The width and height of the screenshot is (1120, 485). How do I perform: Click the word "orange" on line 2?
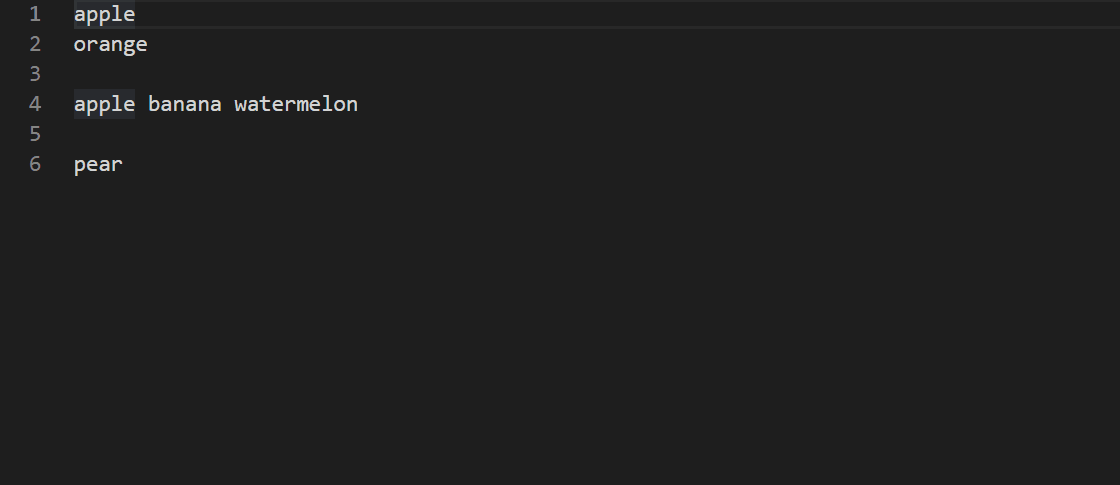110,44
